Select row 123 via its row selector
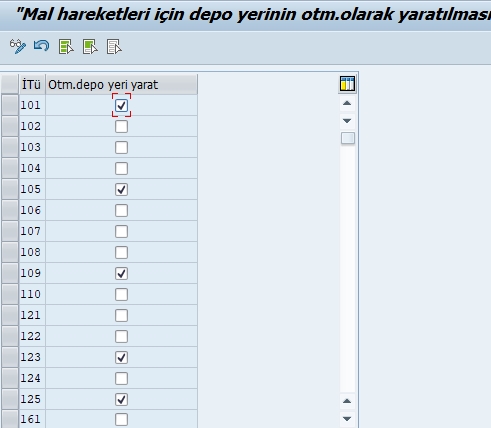 point(10,357)
